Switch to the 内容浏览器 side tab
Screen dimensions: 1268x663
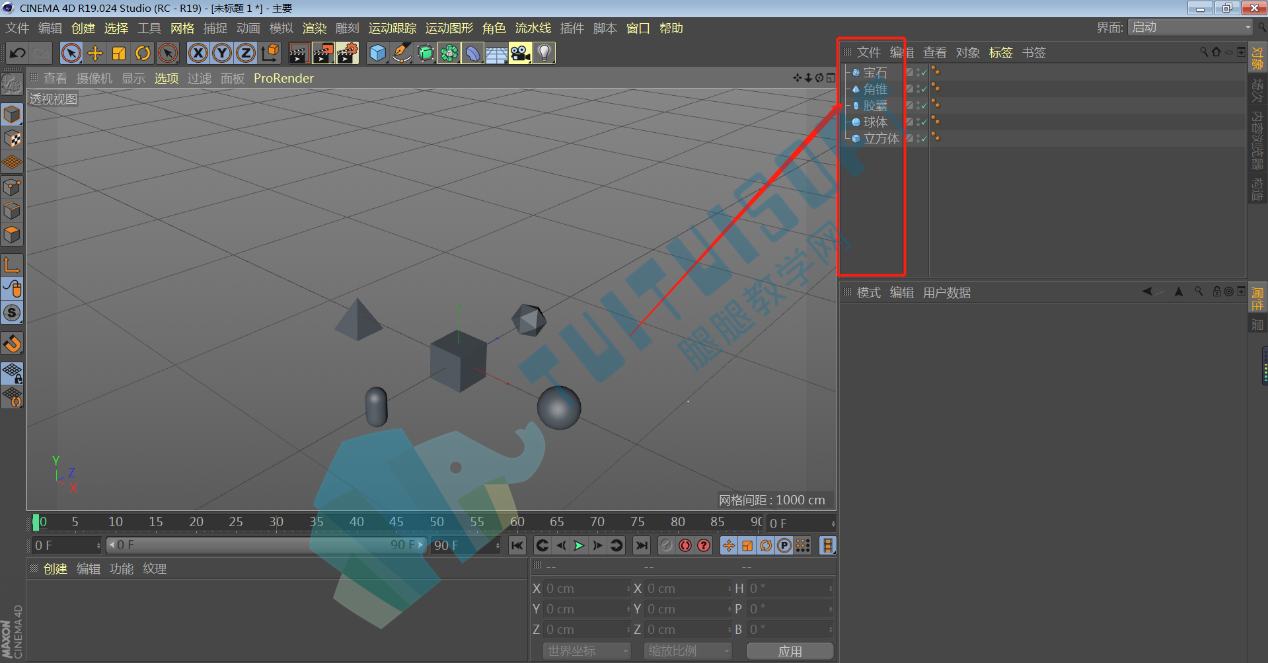coord(1257,138)
